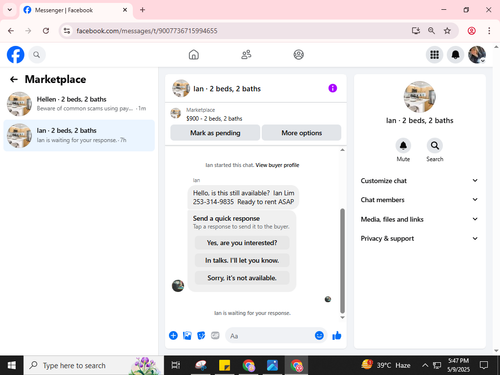Screen dimensions: 500x375
Task: Expand Media, files and links section
Action: (419, 219)
